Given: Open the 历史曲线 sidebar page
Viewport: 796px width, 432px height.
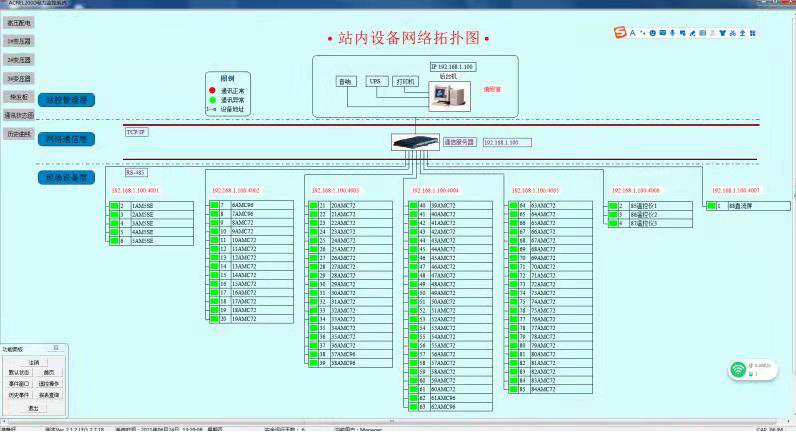Looking at the screenshot, I should [x=19, y=134].
